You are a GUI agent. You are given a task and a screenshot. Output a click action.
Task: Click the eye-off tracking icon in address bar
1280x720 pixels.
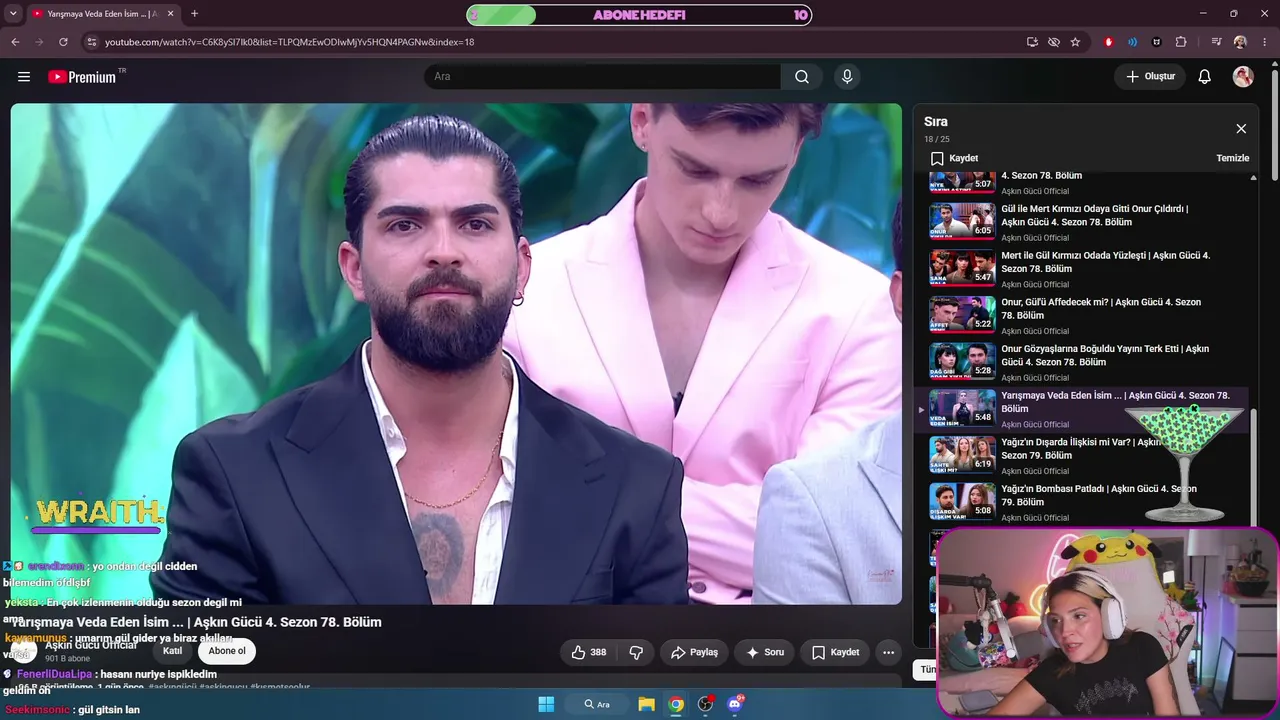[x=1054, y=42]
